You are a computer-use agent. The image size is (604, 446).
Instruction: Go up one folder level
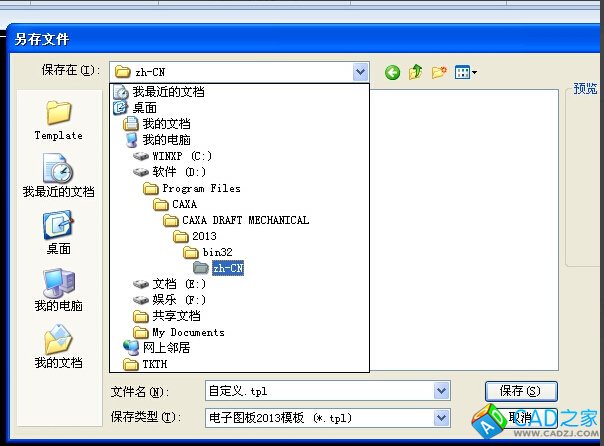pos(415,72)
